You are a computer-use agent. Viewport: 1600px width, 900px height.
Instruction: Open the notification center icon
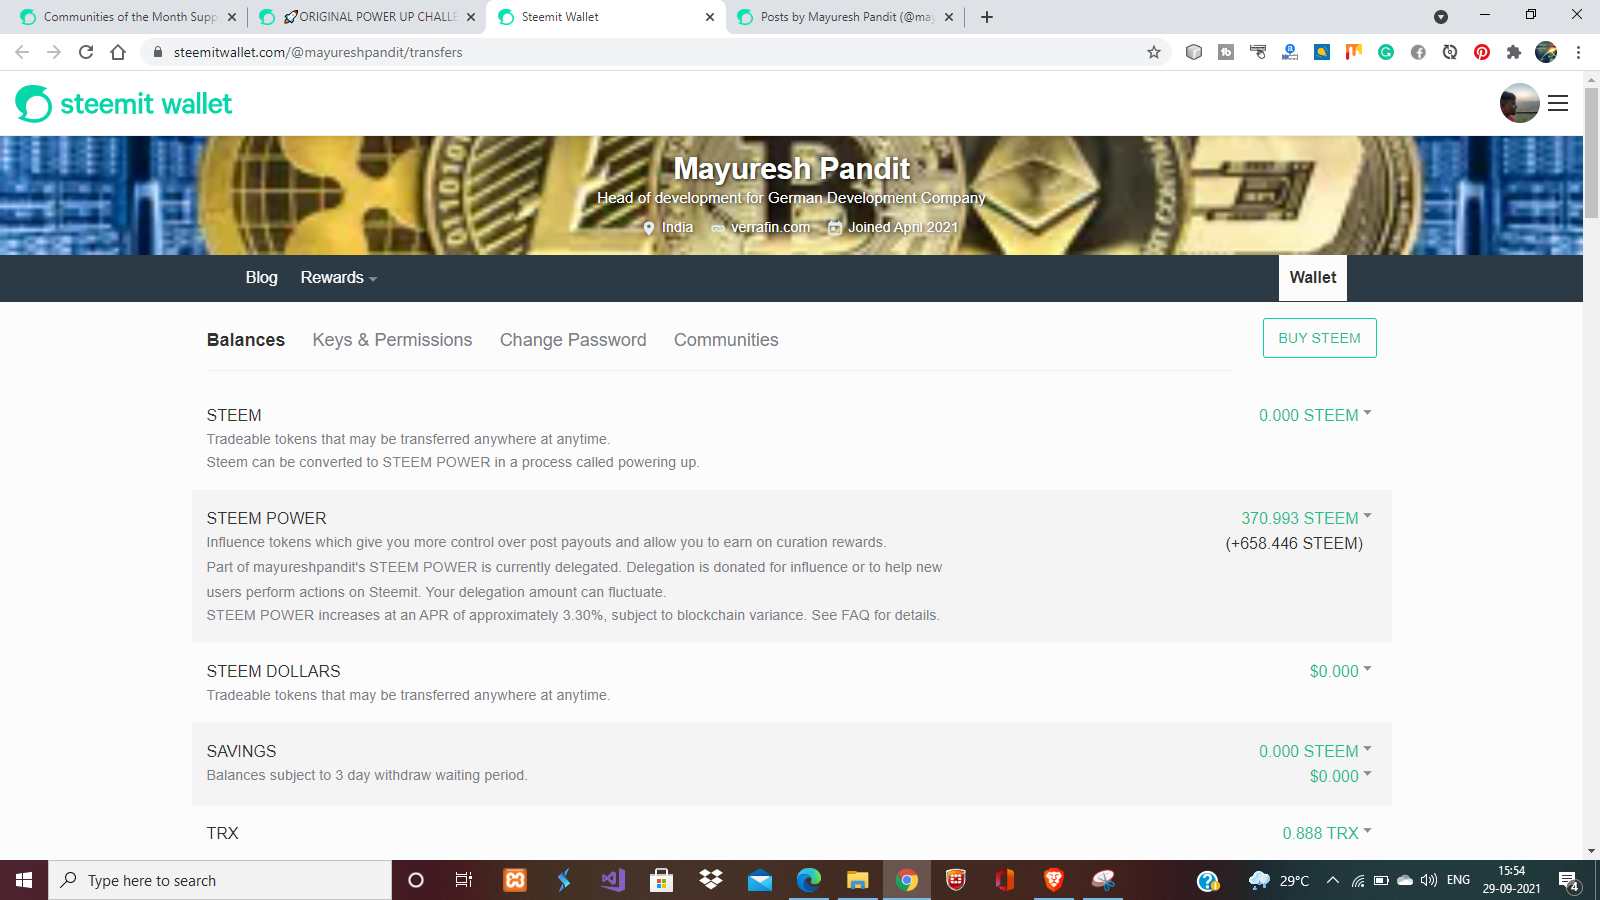[x=1568, y=880]
